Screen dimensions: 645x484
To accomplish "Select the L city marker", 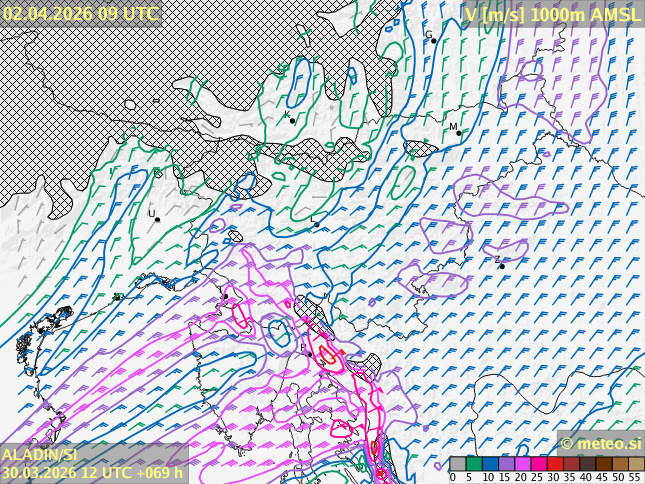I will coord(316,224).
